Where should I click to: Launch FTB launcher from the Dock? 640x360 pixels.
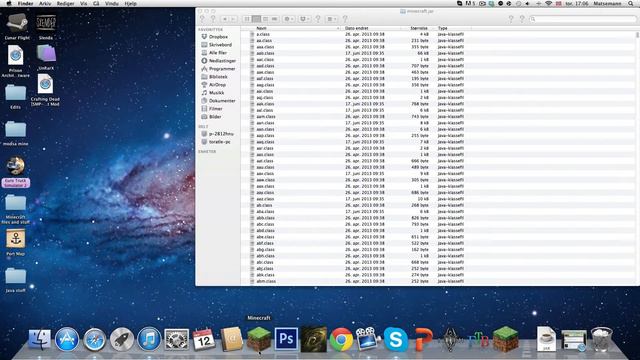pyautogui.click(x=478, y=339)
